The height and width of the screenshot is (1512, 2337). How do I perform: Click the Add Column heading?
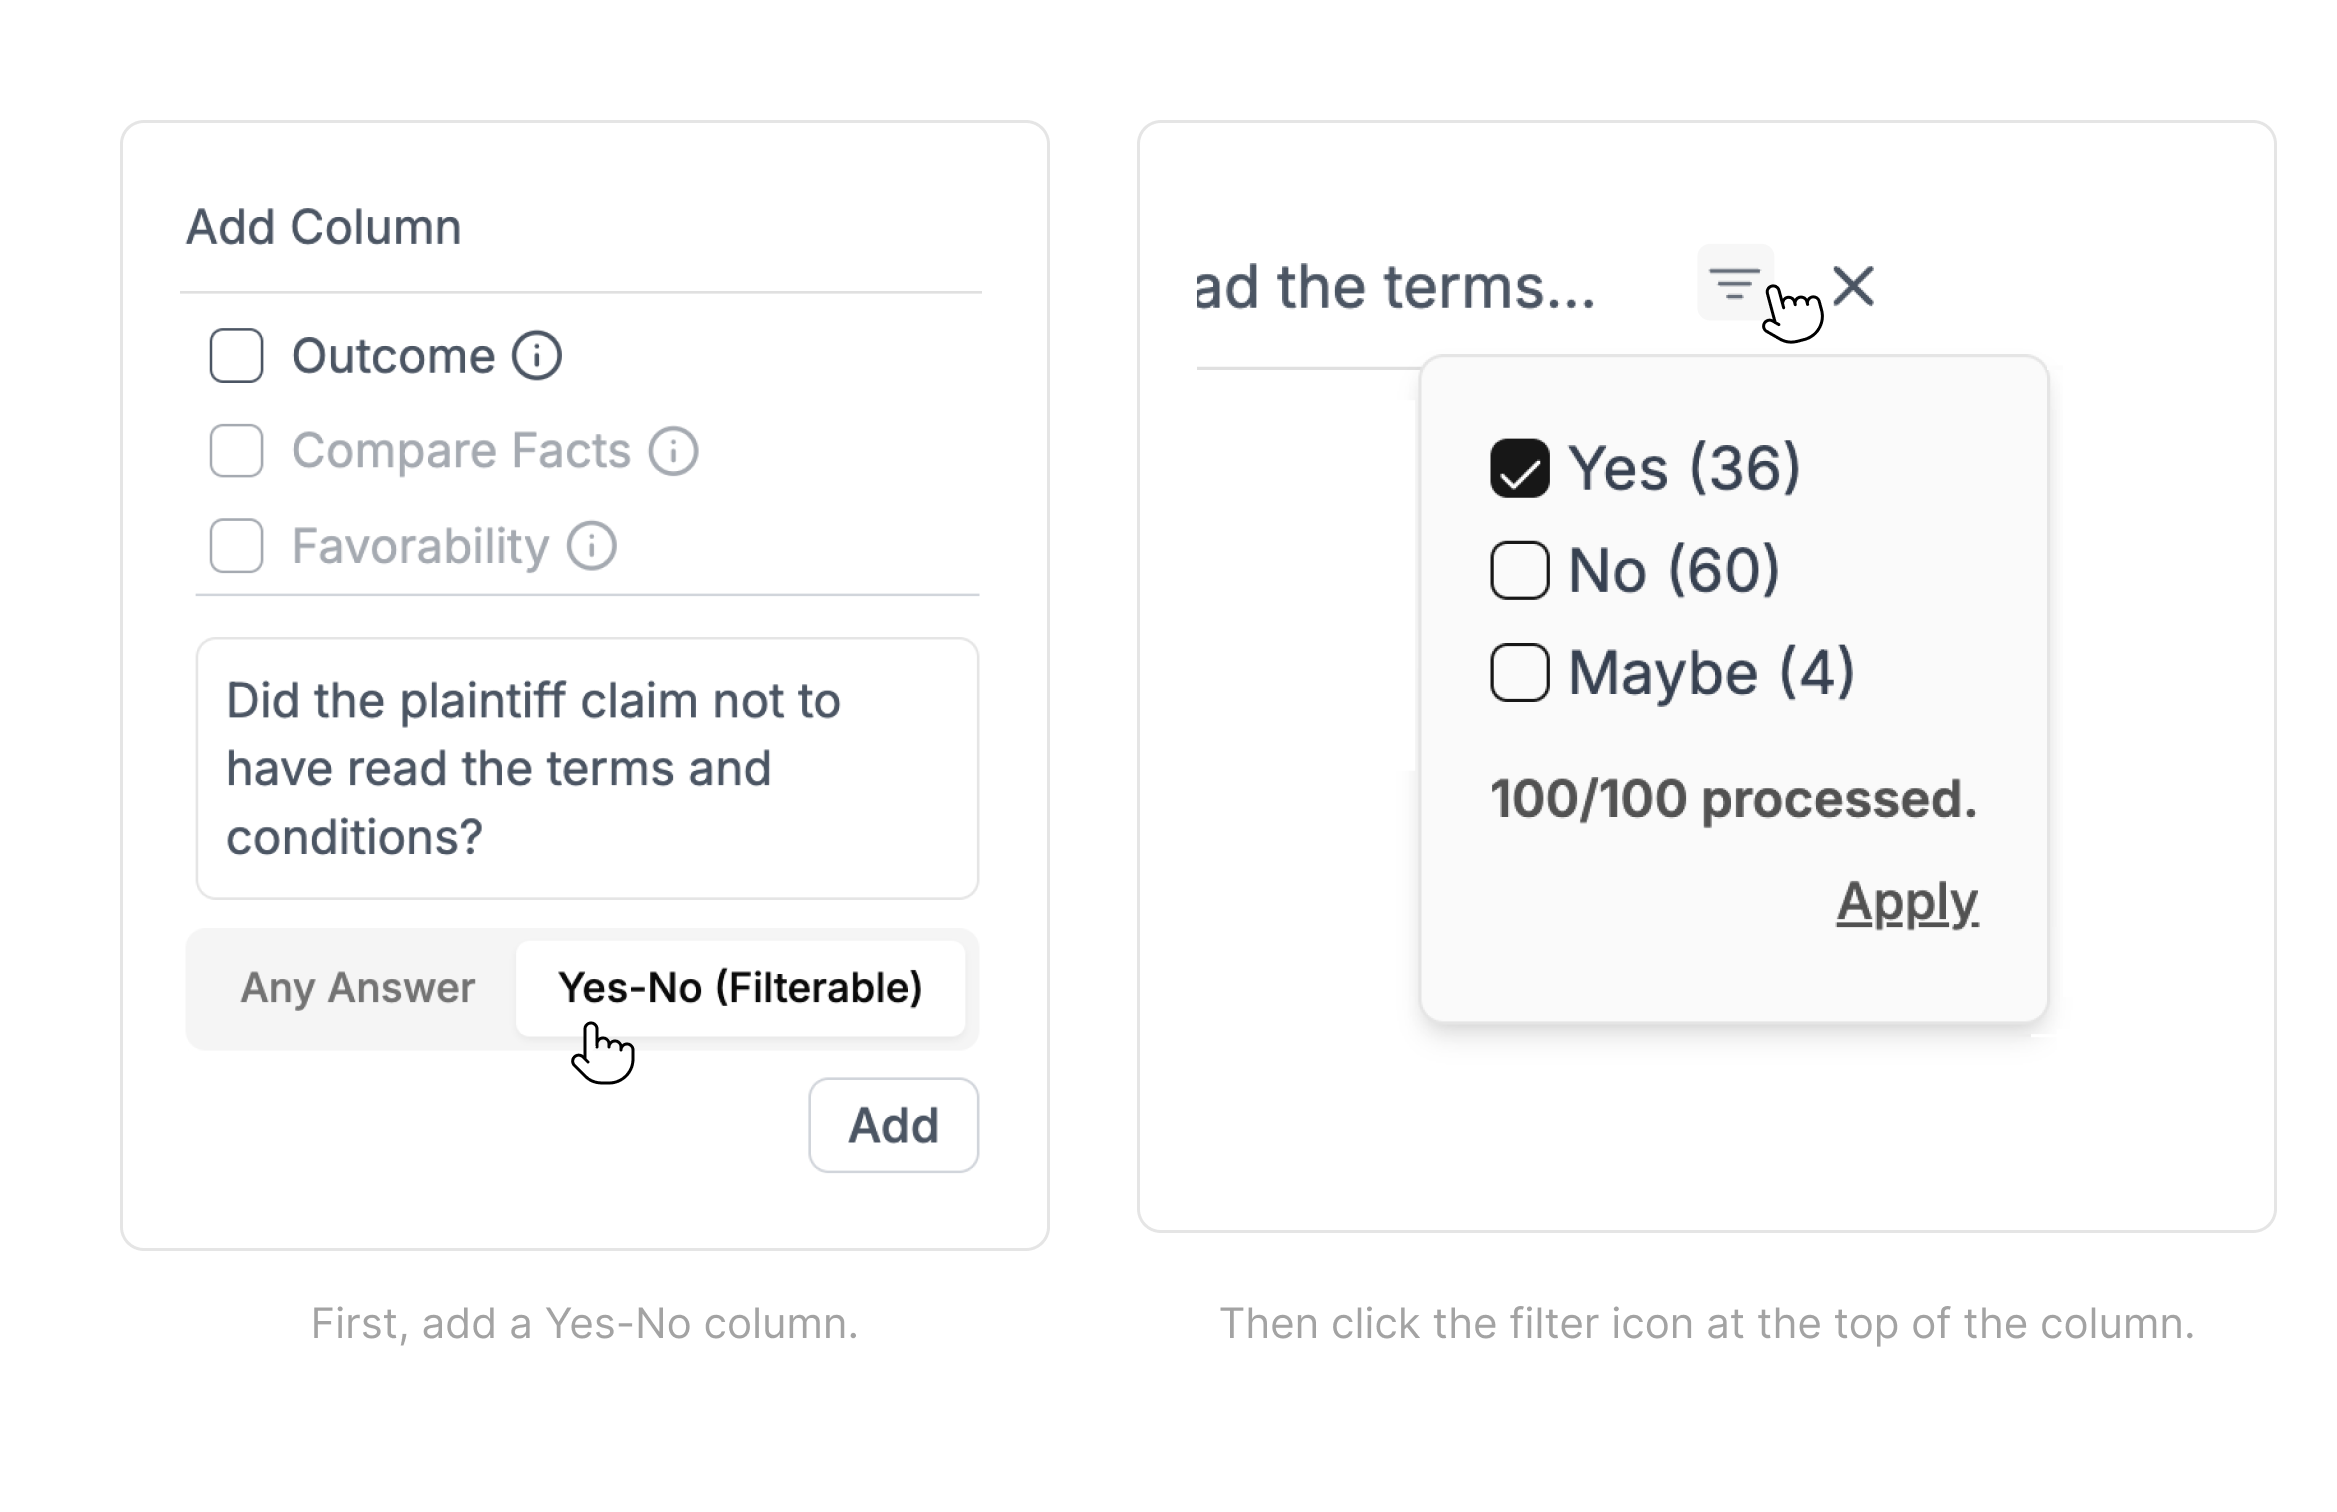tap(324, 227)
